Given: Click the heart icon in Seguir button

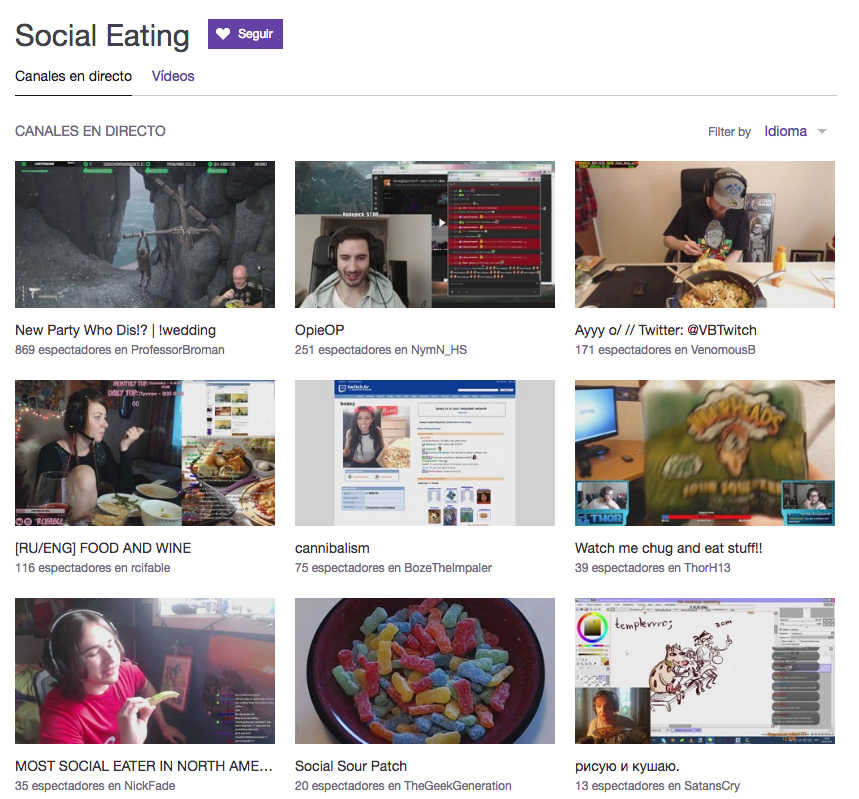Looking at the screenshot, I should [223, 34].
